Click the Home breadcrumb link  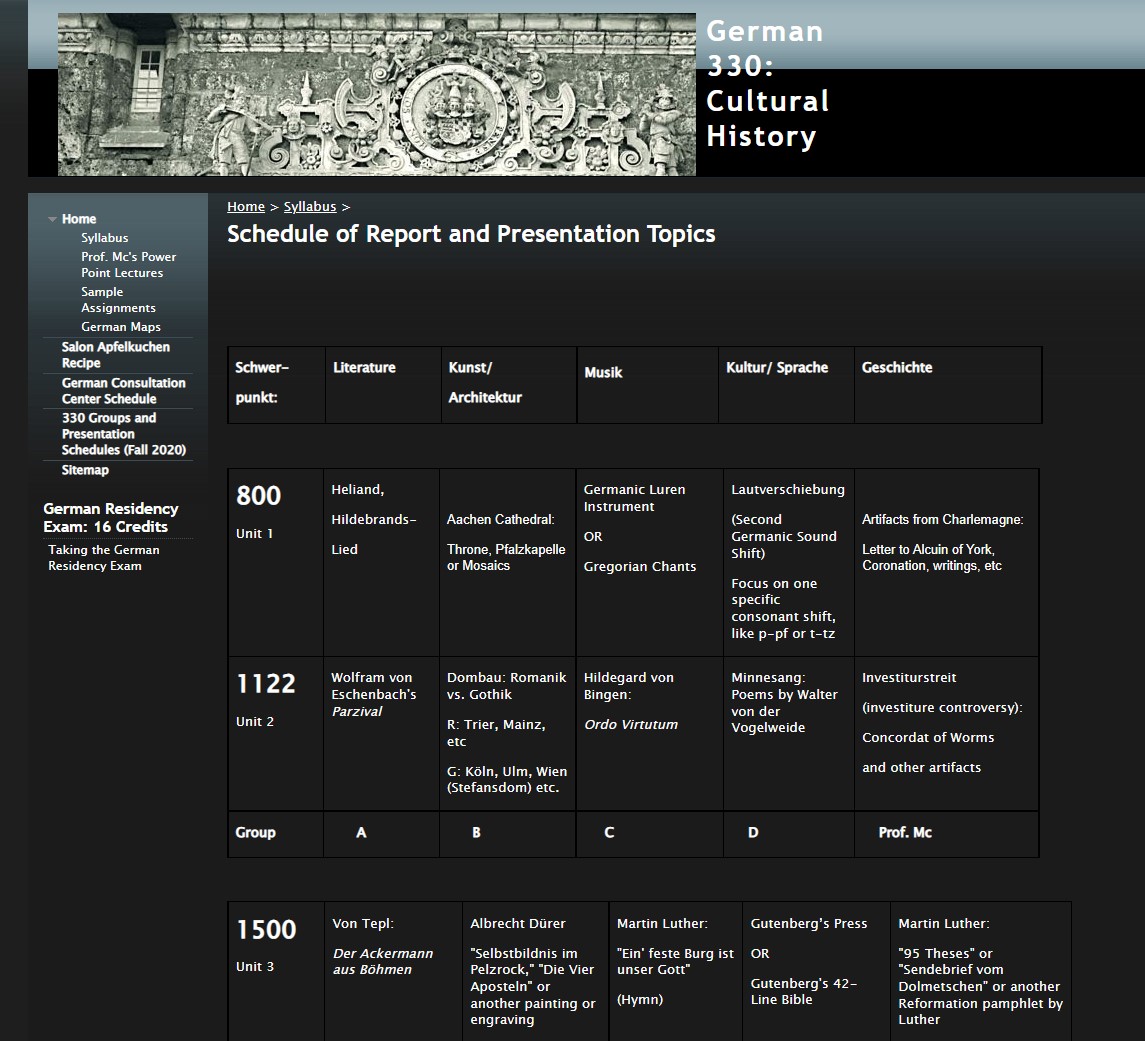click(246, 207)
